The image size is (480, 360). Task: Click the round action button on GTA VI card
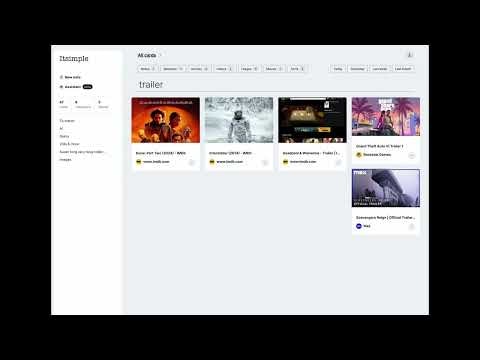pyautogui.click(x=411, y=156)
